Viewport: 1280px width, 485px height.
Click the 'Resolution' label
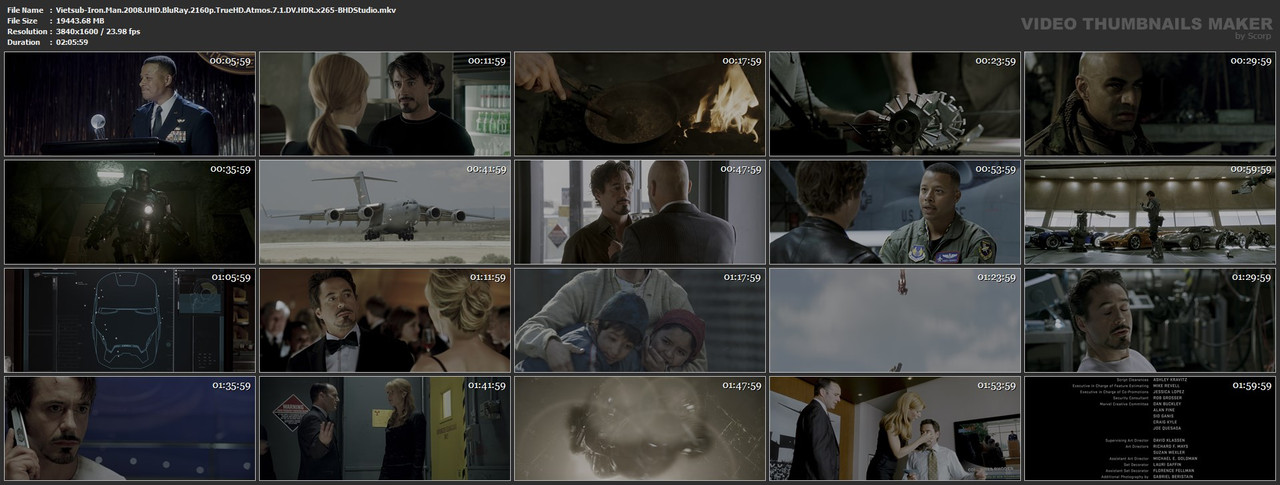(x=25, y=31)
